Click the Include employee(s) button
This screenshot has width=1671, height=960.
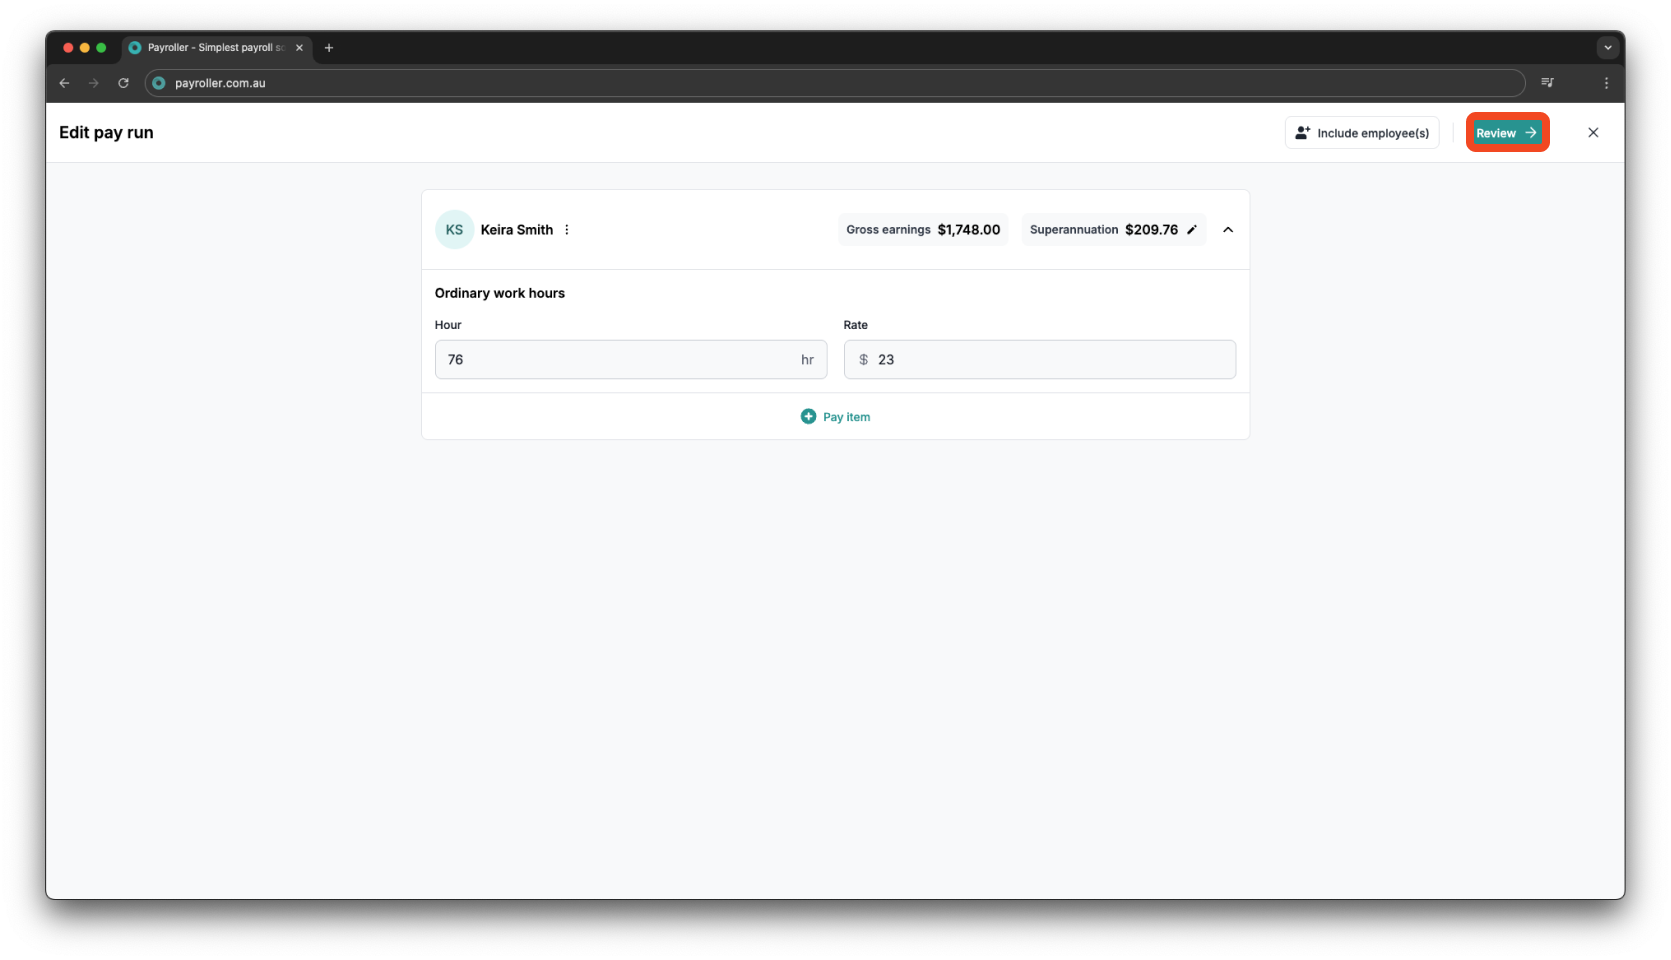tap(1362, 132)
